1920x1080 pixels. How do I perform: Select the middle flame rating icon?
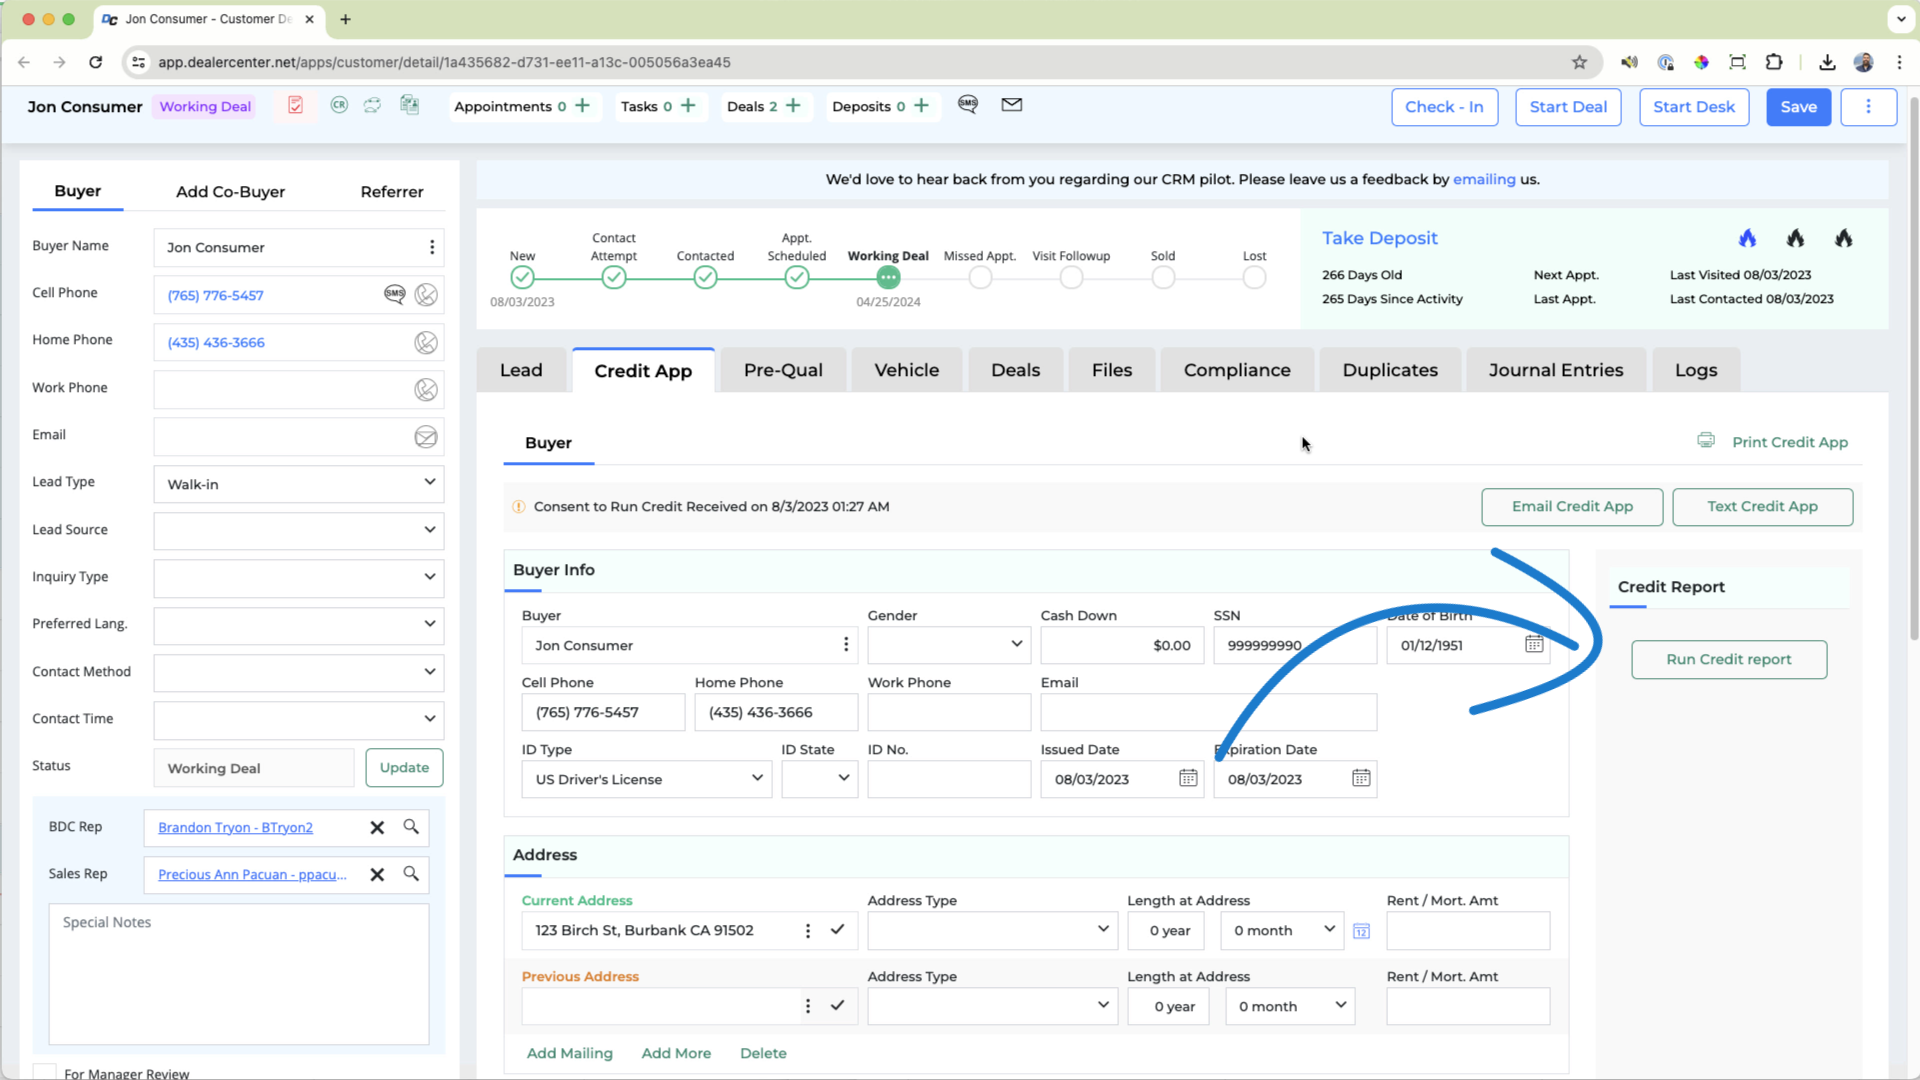pos(1796,238)
